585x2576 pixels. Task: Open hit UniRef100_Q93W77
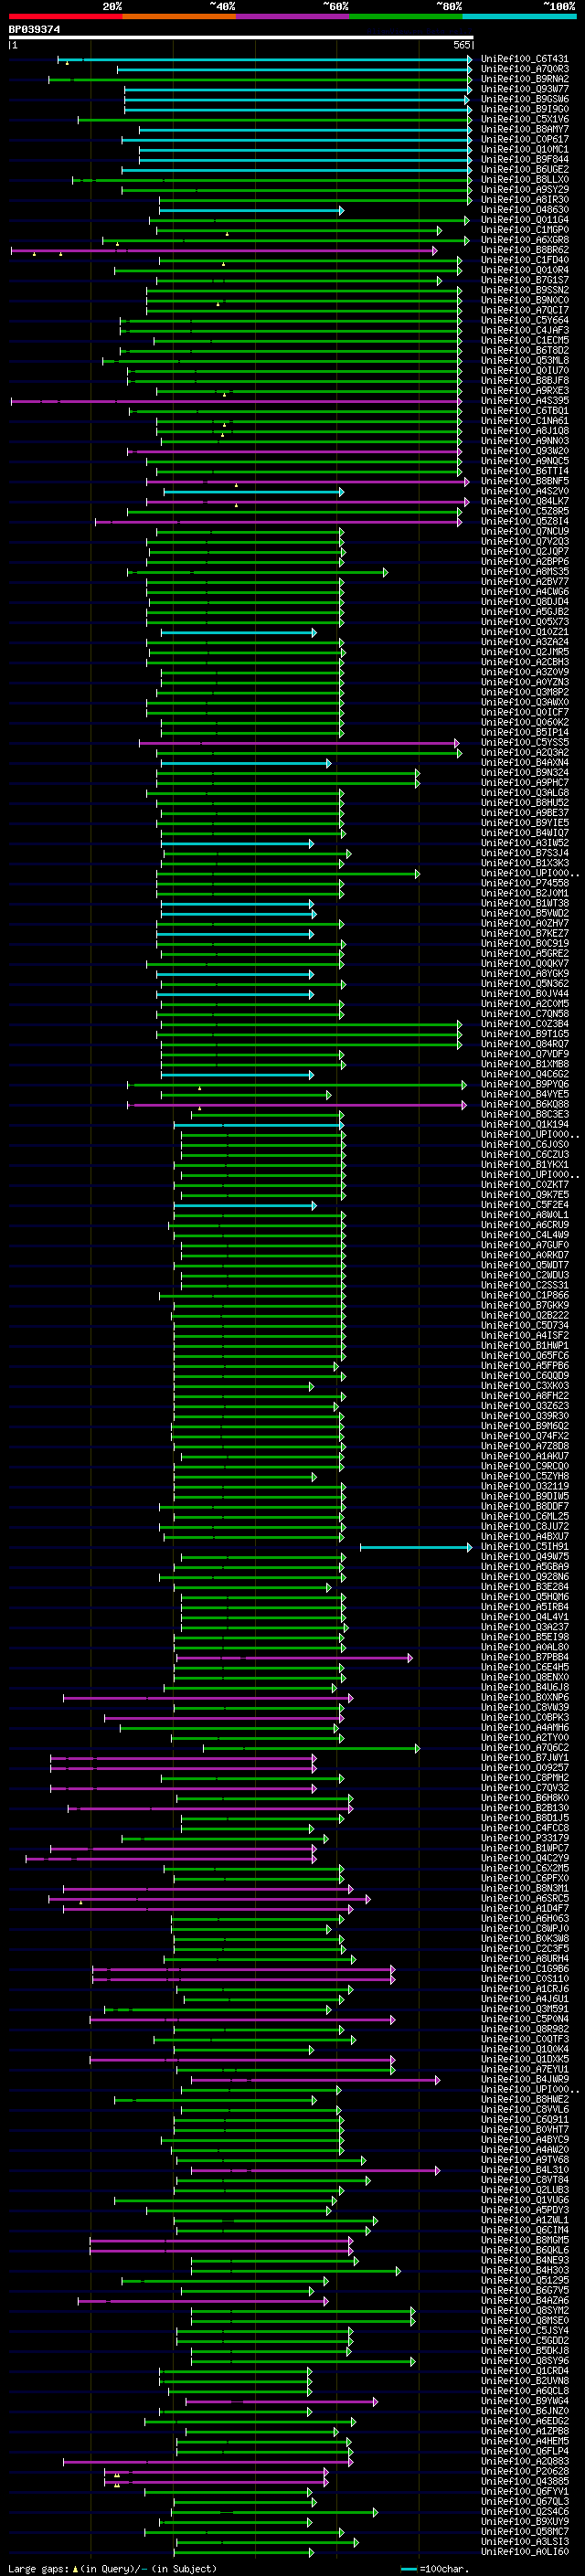[525, 89]
